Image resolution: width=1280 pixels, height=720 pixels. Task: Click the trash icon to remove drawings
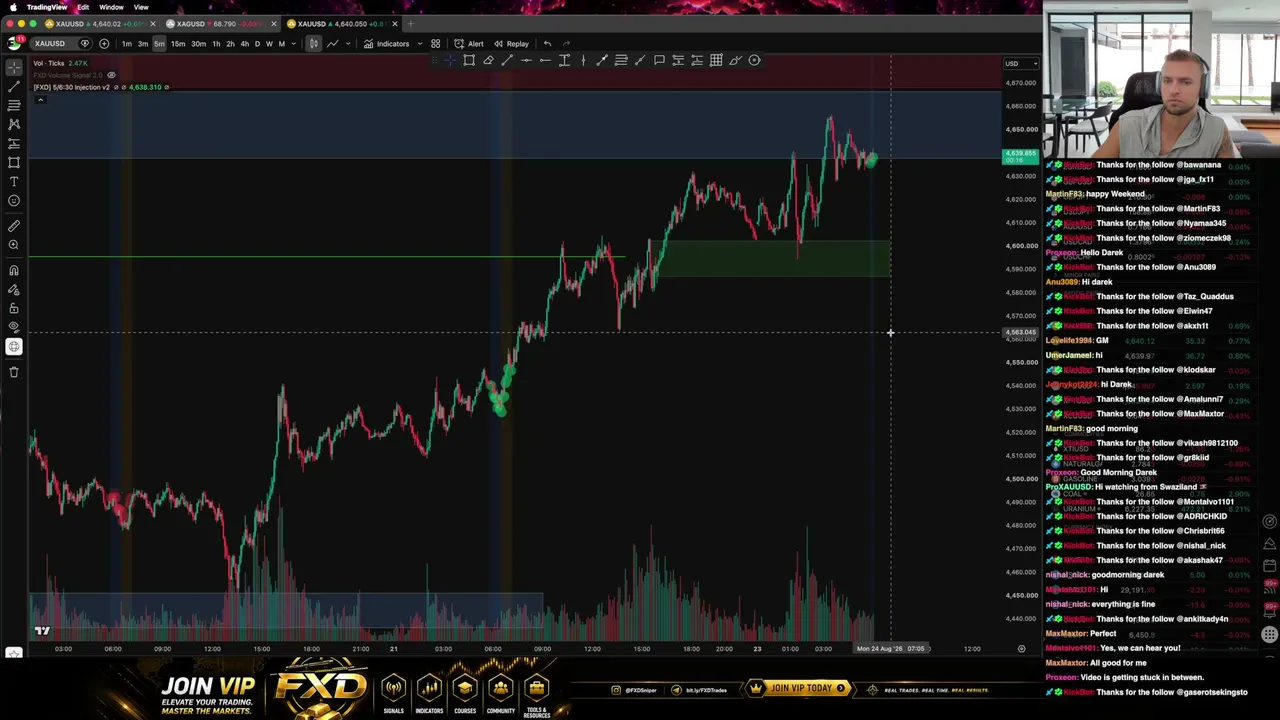pyautogui.click(x=14, y=372)
